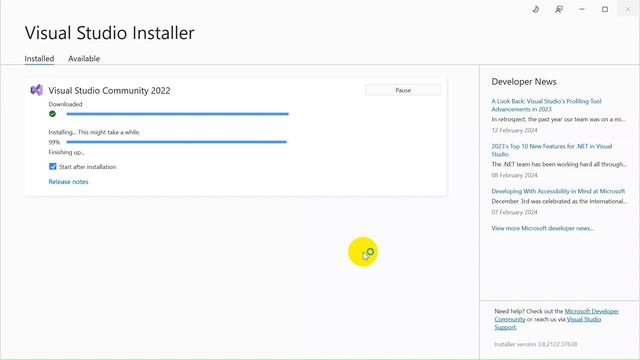The width and height of the screenshot is (640, 360).
Task: Click the Developer News heading
Action: [524, 82]
